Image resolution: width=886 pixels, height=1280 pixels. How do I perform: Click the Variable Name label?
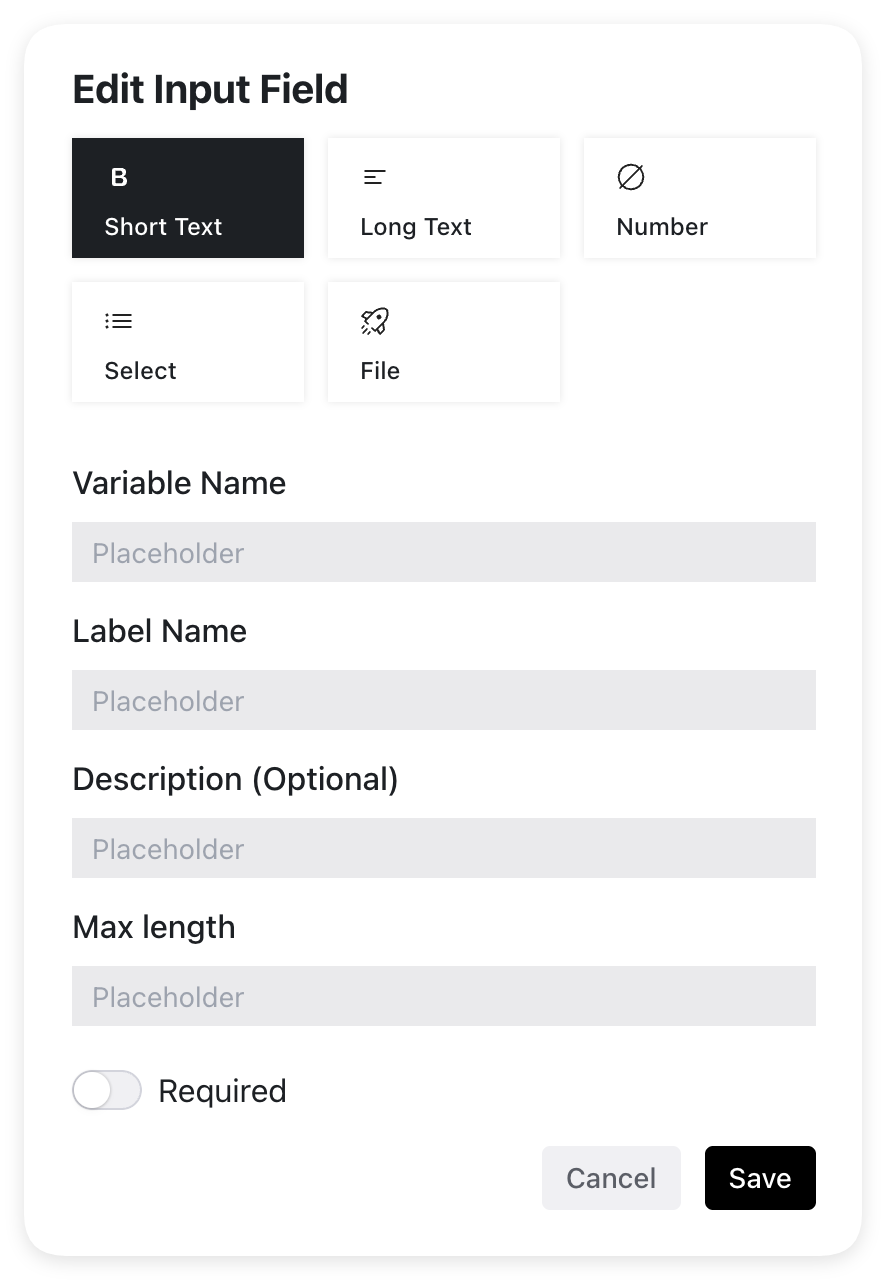point(179,483)
